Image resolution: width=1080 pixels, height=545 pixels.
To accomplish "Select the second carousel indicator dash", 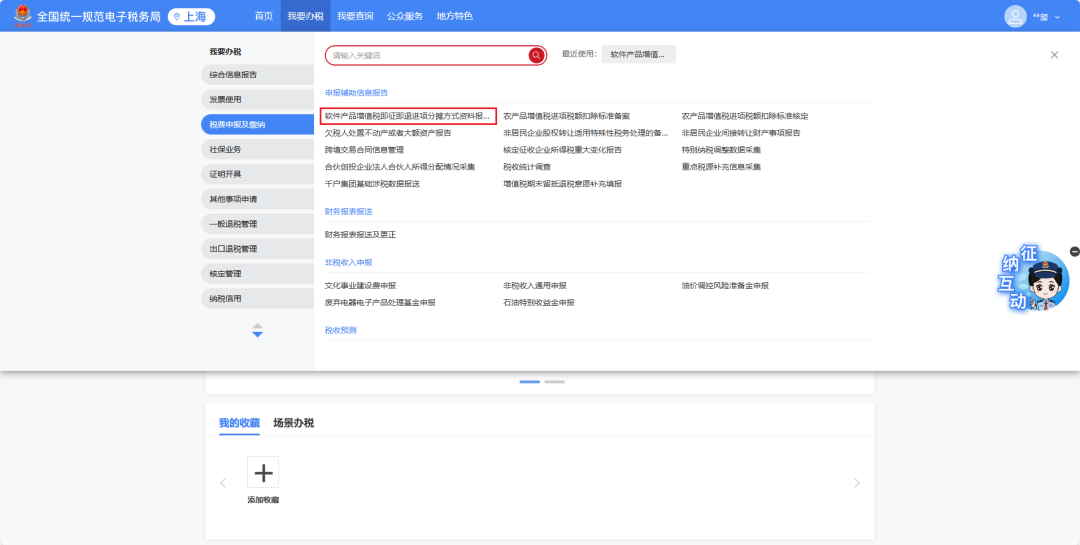I will click(554, 382).
